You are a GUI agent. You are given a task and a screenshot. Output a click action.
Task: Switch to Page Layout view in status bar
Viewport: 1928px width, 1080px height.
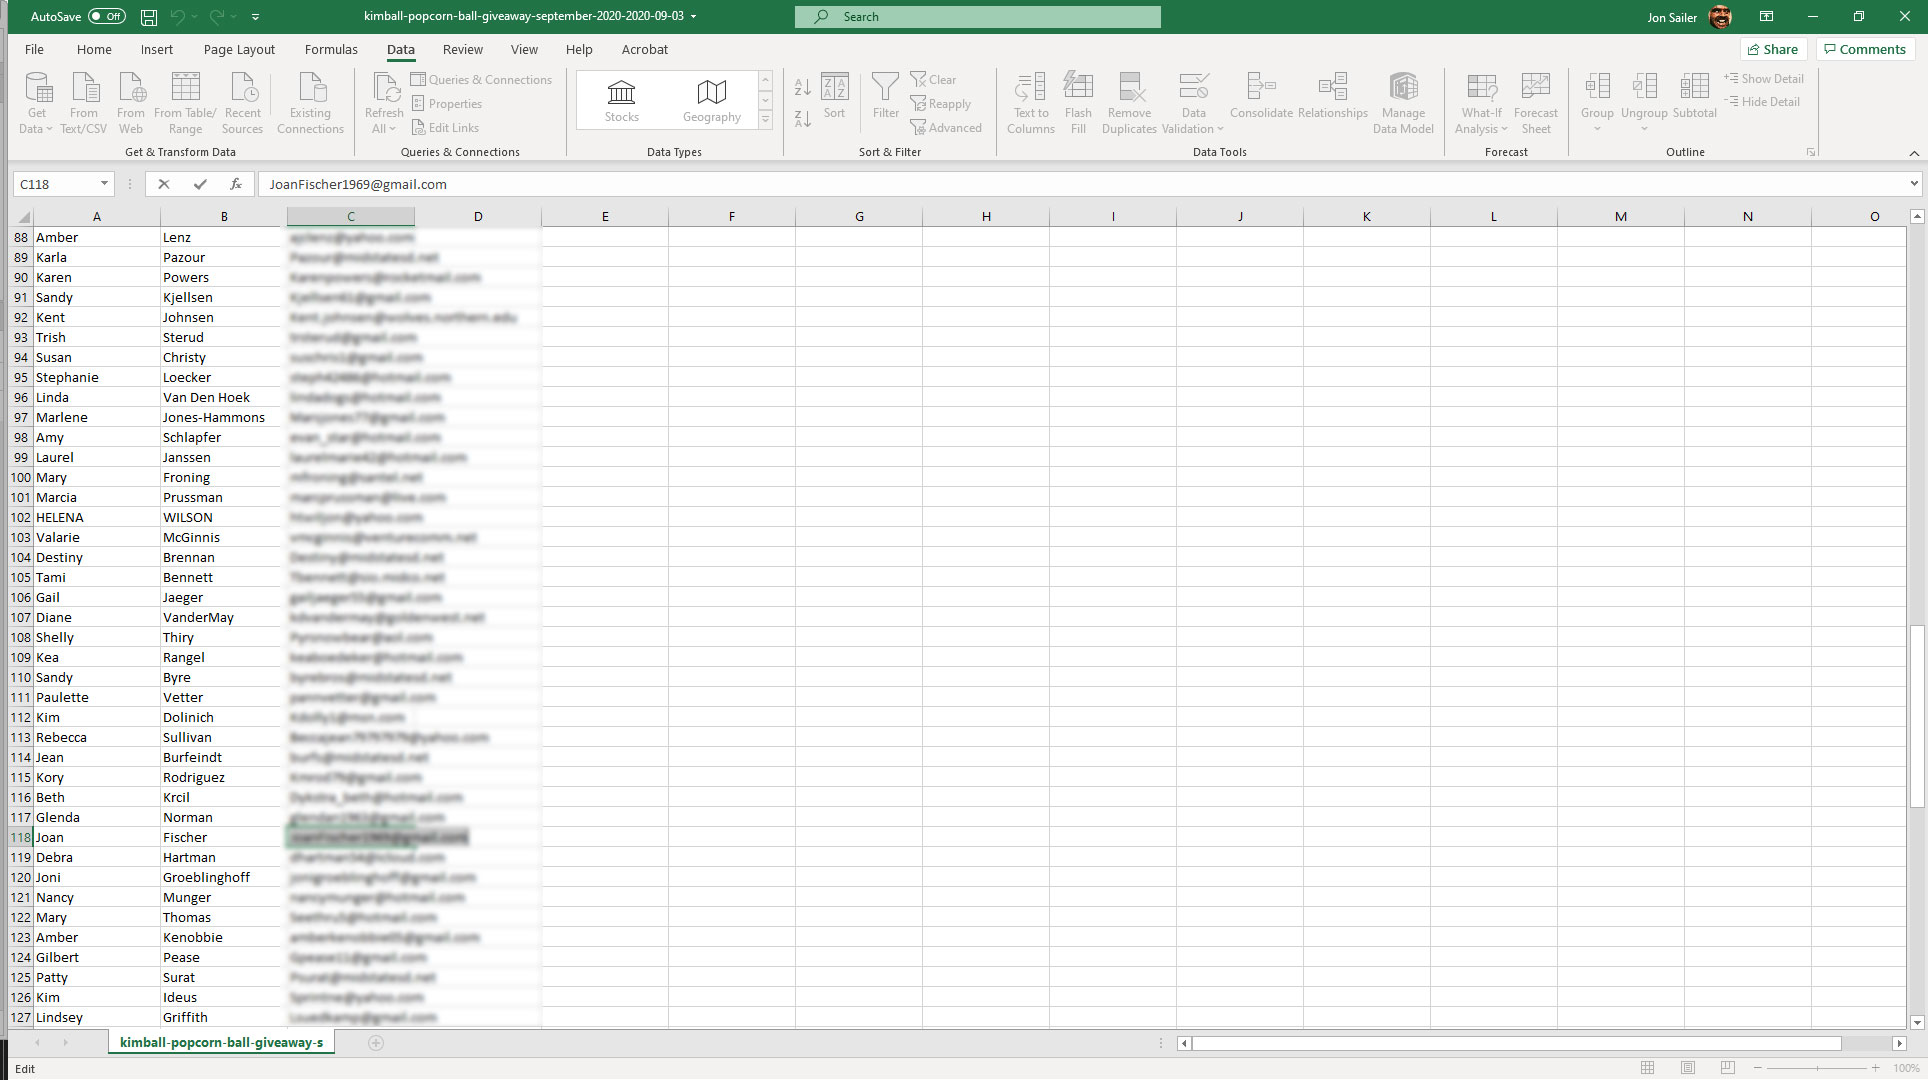pos(1688,1068)
